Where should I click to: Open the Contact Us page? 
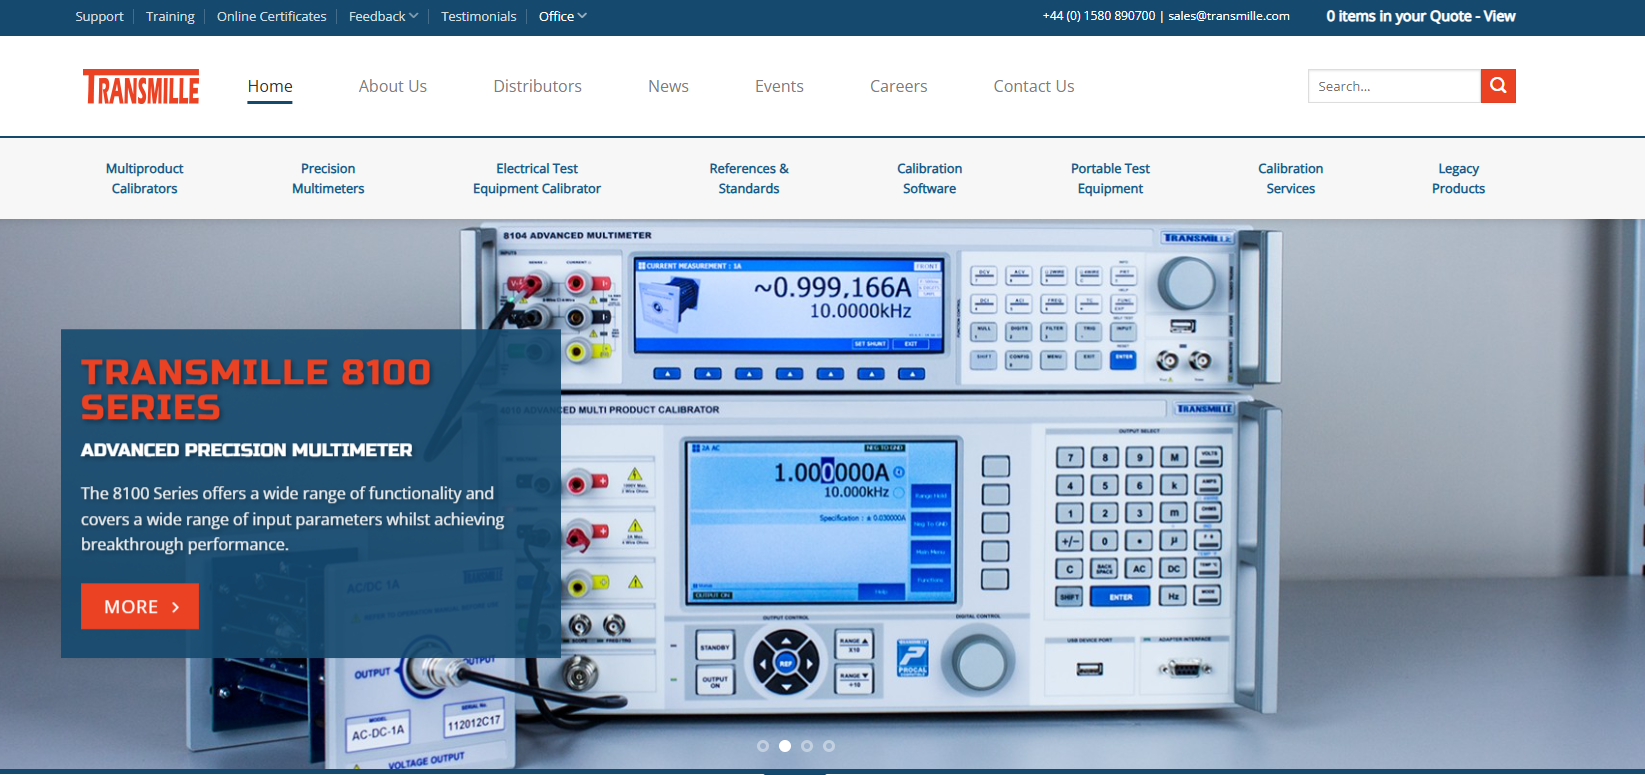coord(1034,86)
